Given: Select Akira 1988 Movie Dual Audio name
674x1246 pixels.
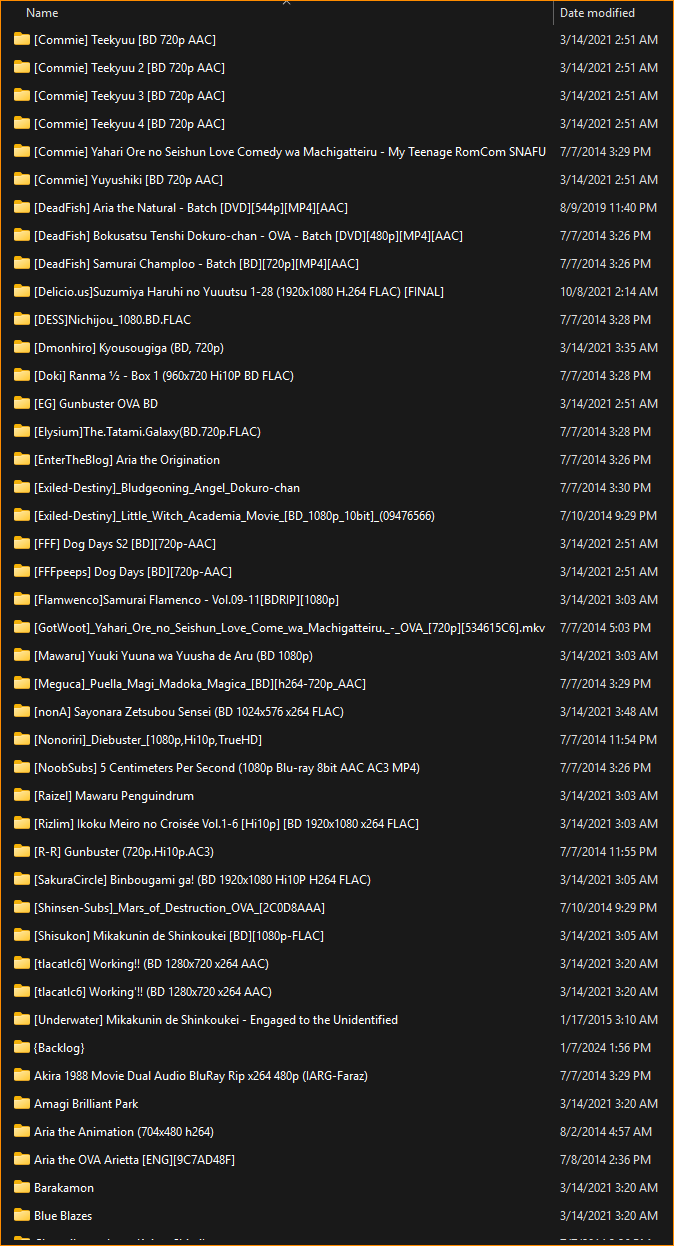Looking at the screenshot, I should [x=201, y=1076].
